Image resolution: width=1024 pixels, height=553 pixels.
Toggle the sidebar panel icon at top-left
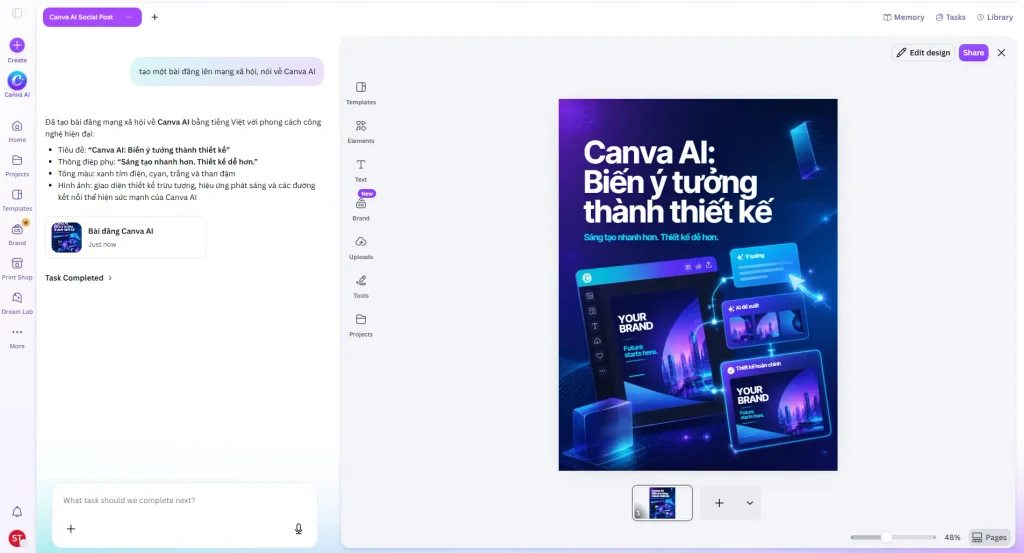17,13
